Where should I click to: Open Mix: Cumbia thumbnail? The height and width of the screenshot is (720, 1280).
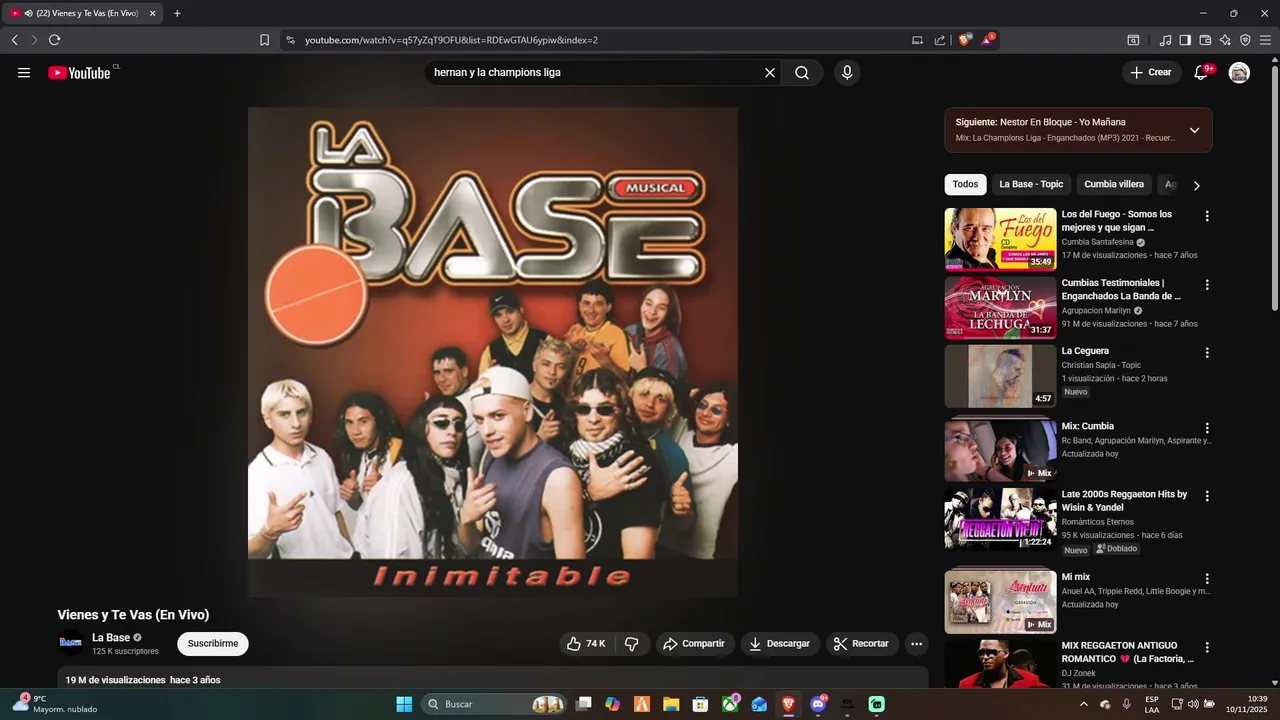click(1000, 451)
